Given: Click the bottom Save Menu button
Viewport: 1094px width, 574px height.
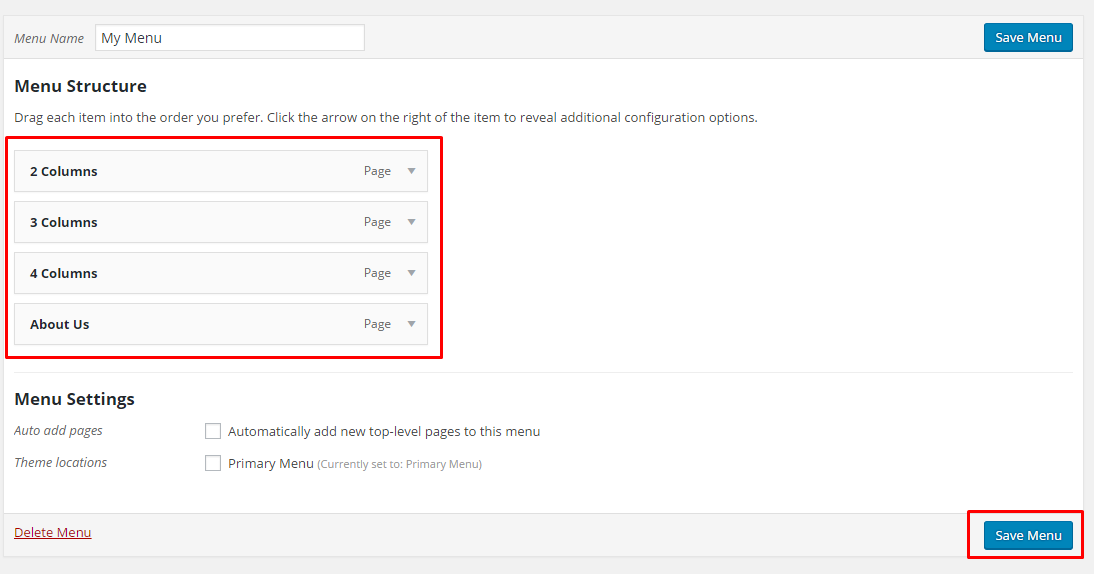Looking at the screenshot, I should 1028,536.
